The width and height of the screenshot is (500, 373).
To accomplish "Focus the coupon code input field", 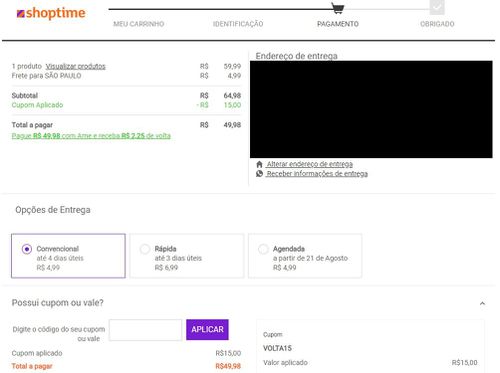I will click(x=145, y=330).
